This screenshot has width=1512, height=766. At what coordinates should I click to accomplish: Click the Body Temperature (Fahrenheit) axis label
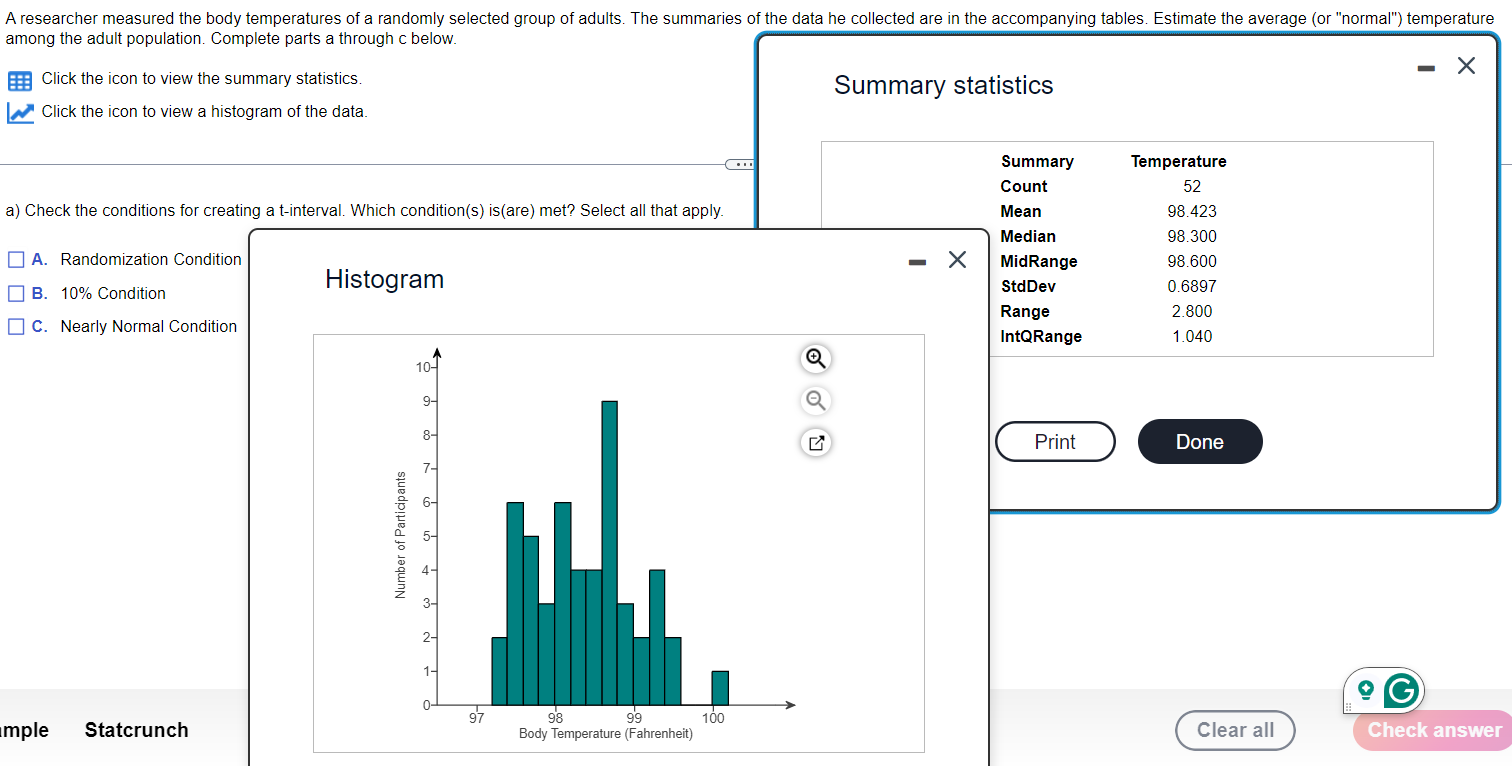pyautogui.click(x=606, y=735)
